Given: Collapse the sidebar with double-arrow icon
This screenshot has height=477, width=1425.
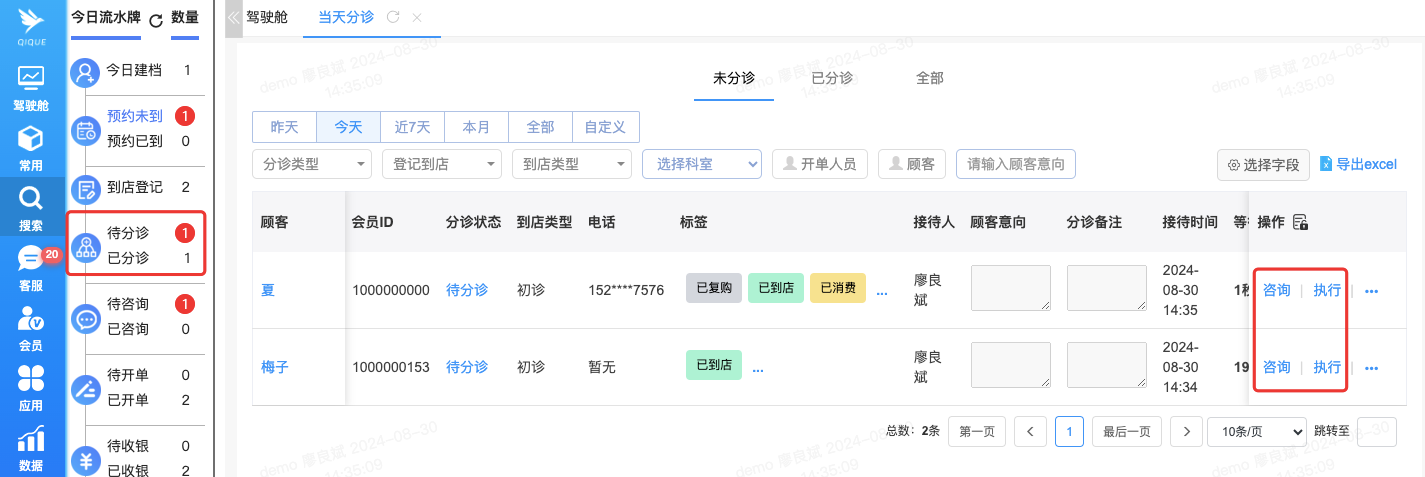Looking at the screenshot, I should pos(233,18).
